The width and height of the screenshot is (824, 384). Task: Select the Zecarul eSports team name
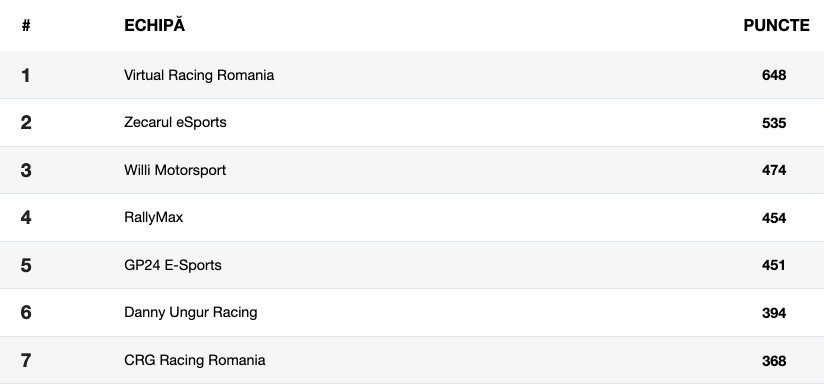click(175, 122)
